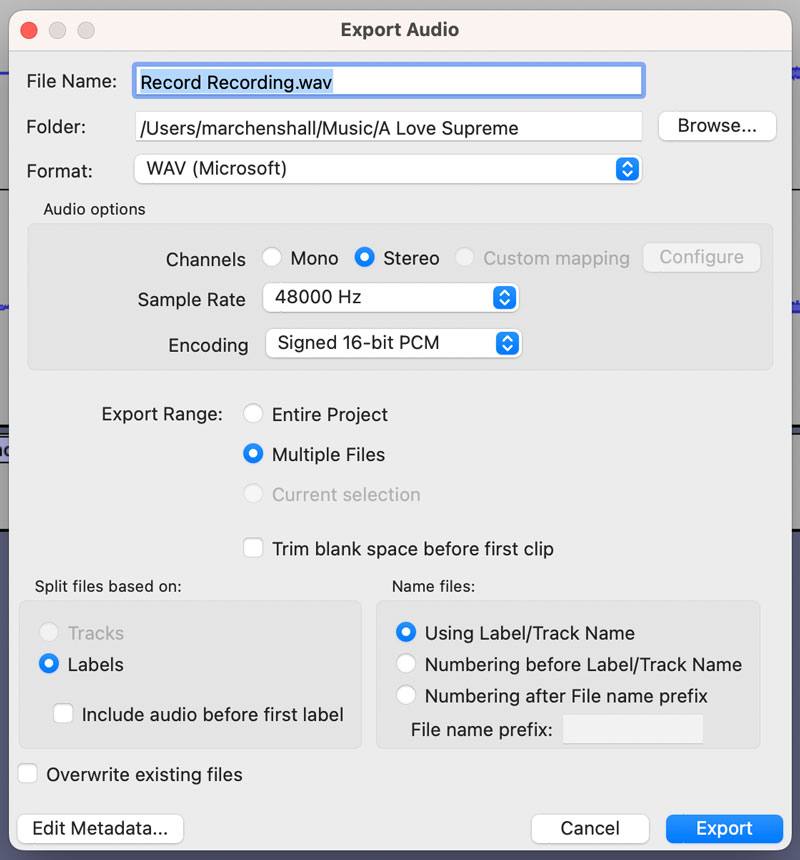Select Labels as split basis
Screen dimensions: 800x860
(x=49, y=664)
